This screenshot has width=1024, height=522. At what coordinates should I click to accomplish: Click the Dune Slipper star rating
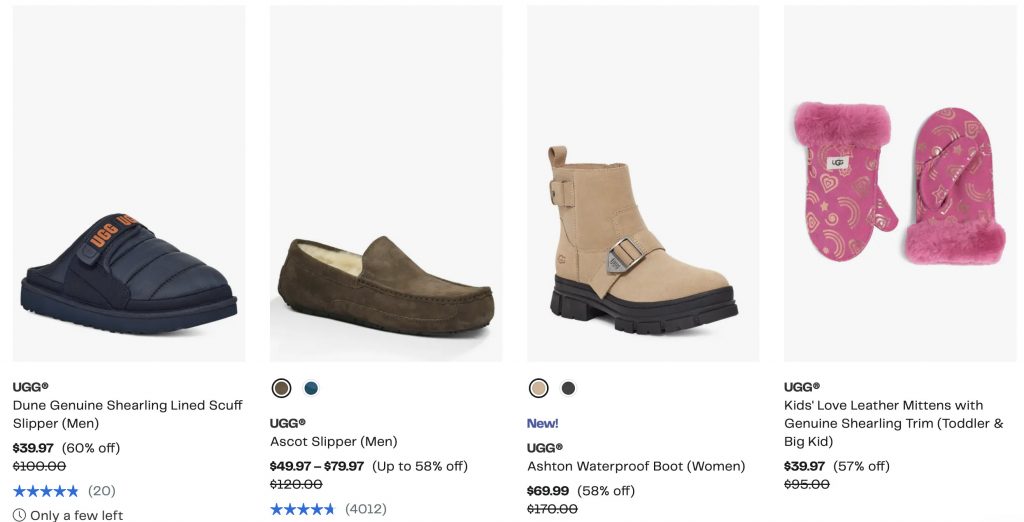pos(45,491)
